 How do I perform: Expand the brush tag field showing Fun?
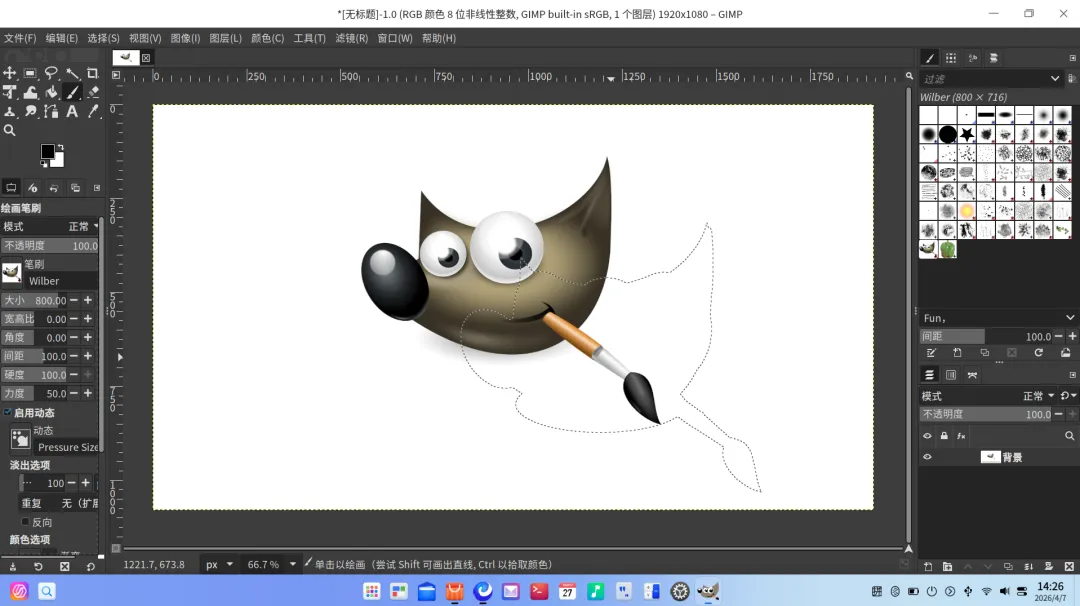[1070, 317]
